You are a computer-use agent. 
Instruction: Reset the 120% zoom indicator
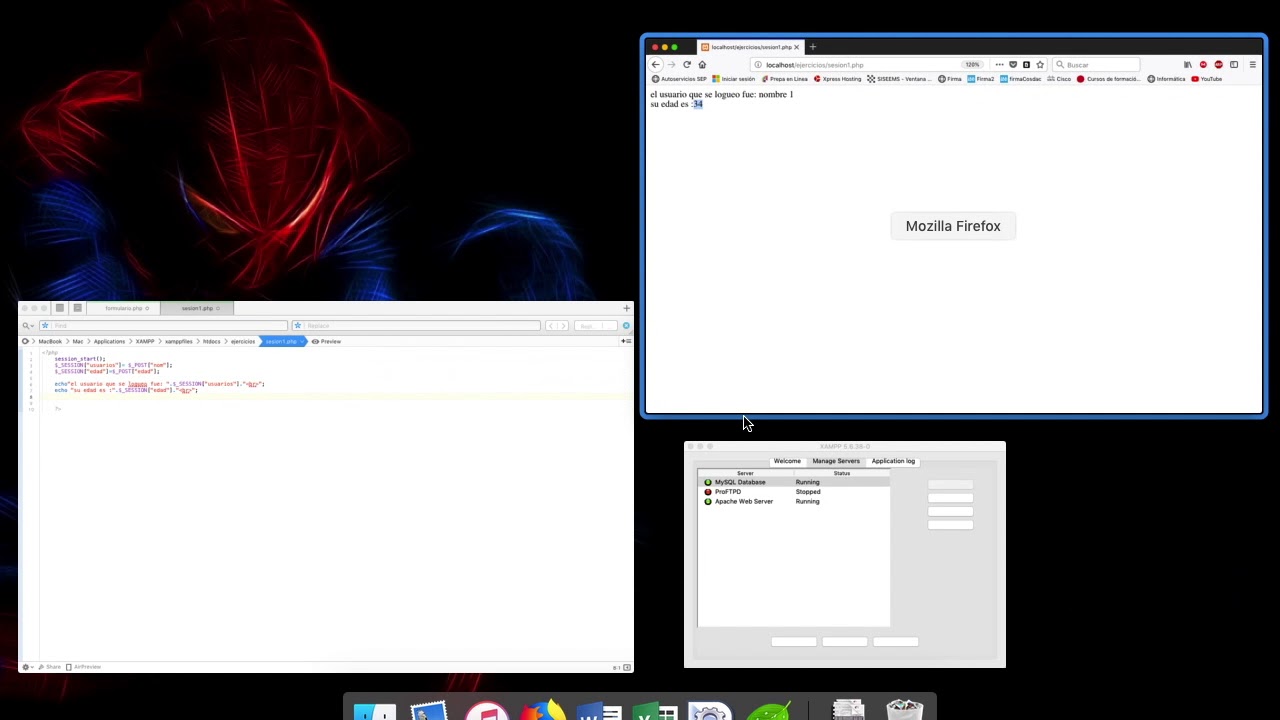972,65
